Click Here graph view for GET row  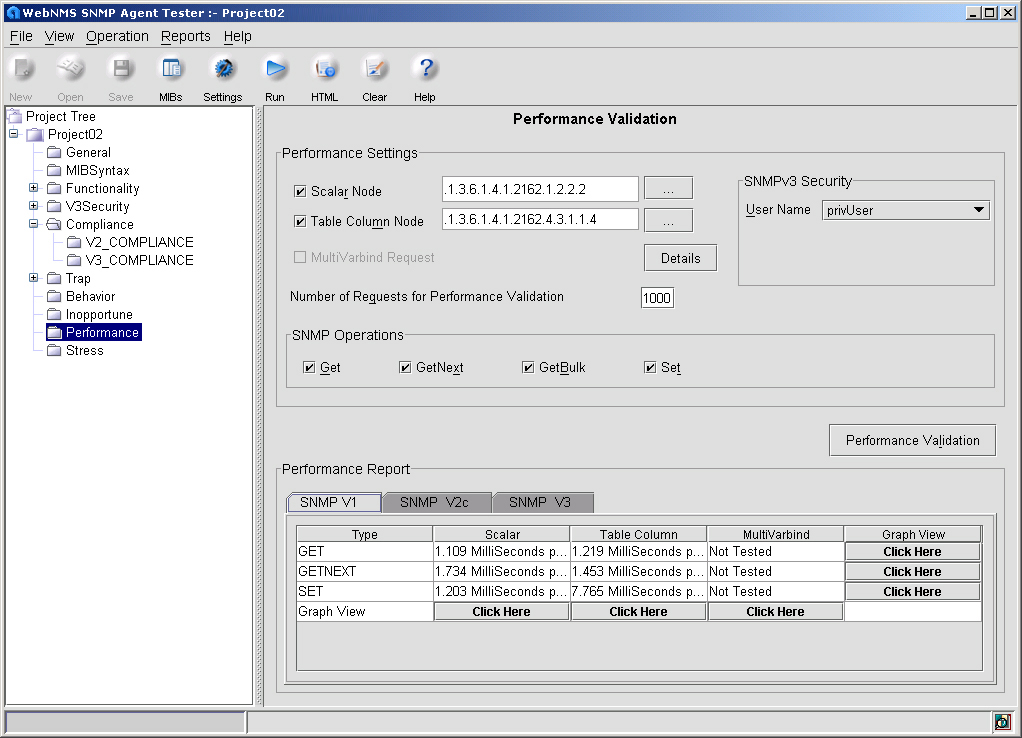(912, 552)
